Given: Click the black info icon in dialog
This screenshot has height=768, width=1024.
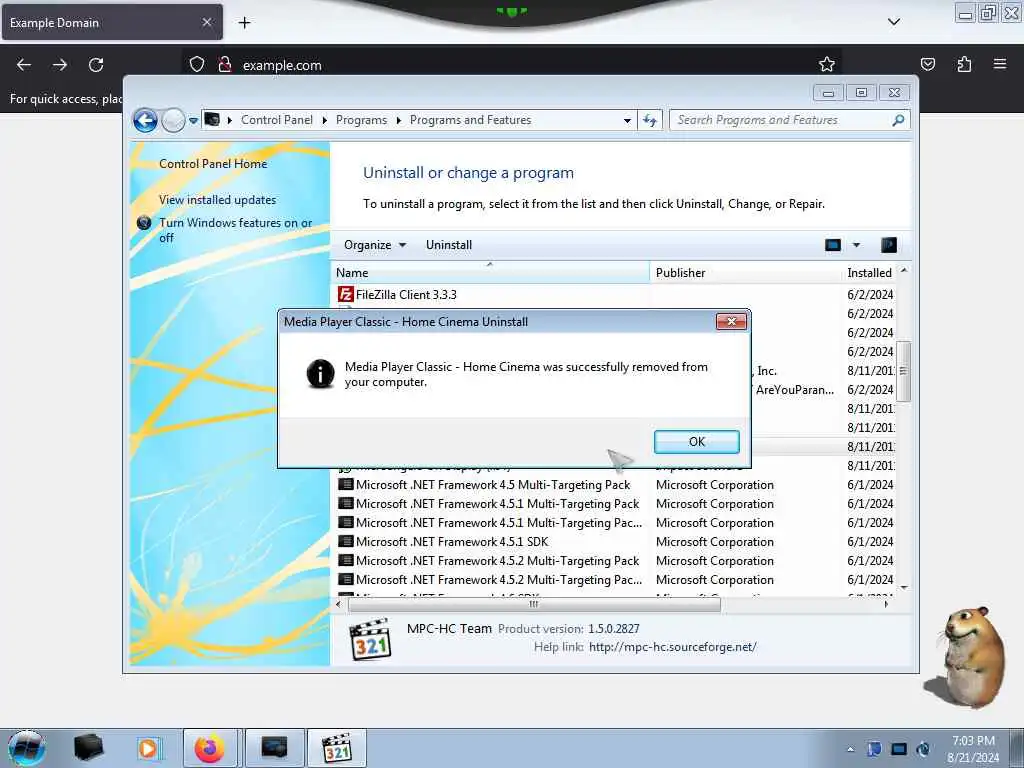Looking at the screenshot, I should point(320,374).
